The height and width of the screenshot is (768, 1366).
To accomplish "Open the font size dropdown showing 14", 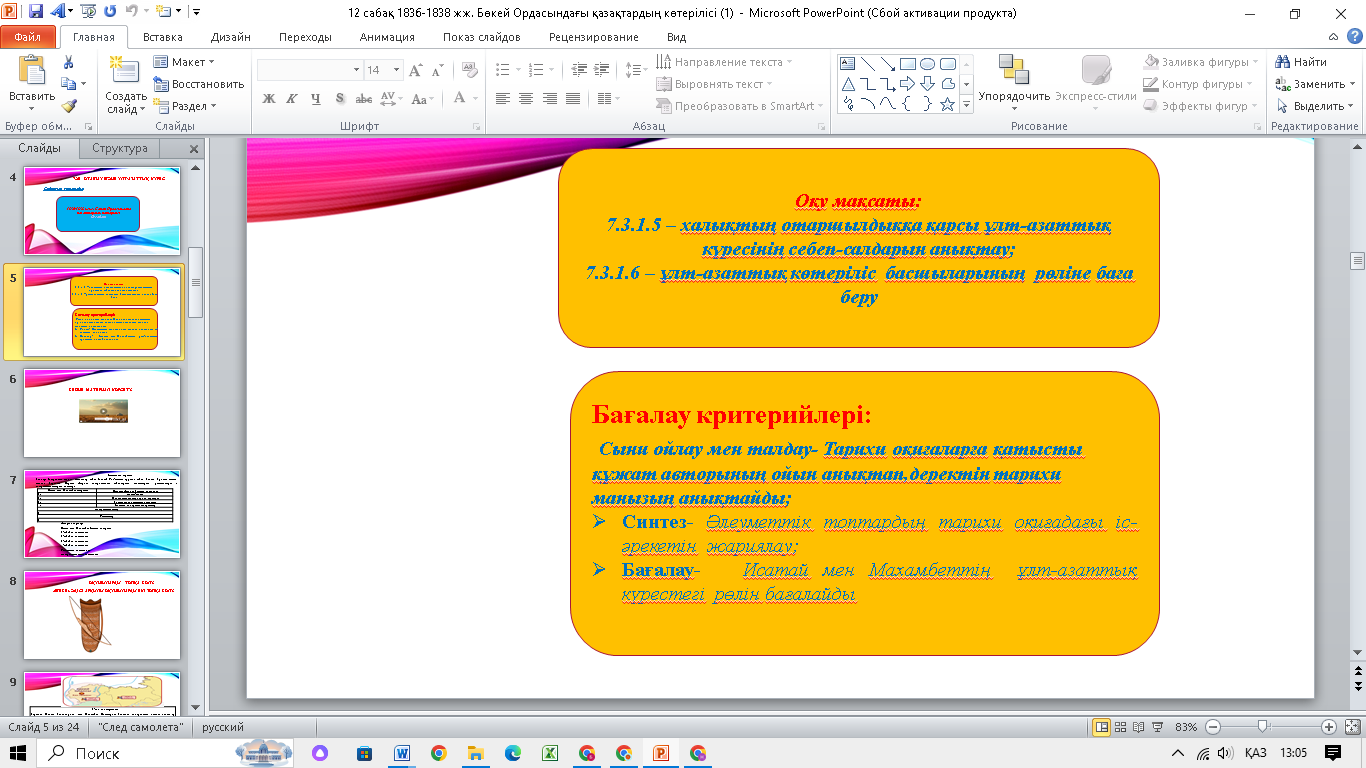I will pyautogui.click(x=397, y=70).
